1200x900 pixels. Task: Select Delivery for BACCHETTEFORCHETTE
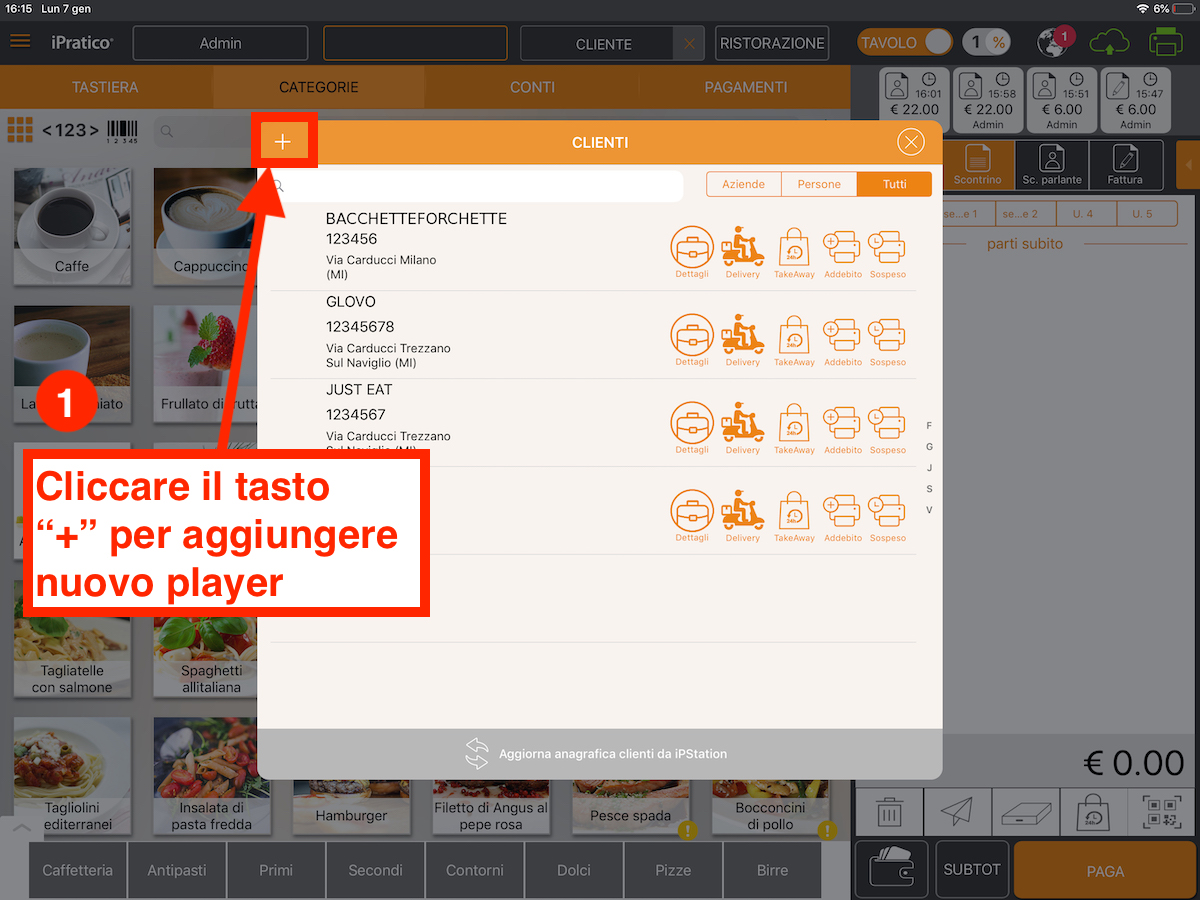point(743,252)
